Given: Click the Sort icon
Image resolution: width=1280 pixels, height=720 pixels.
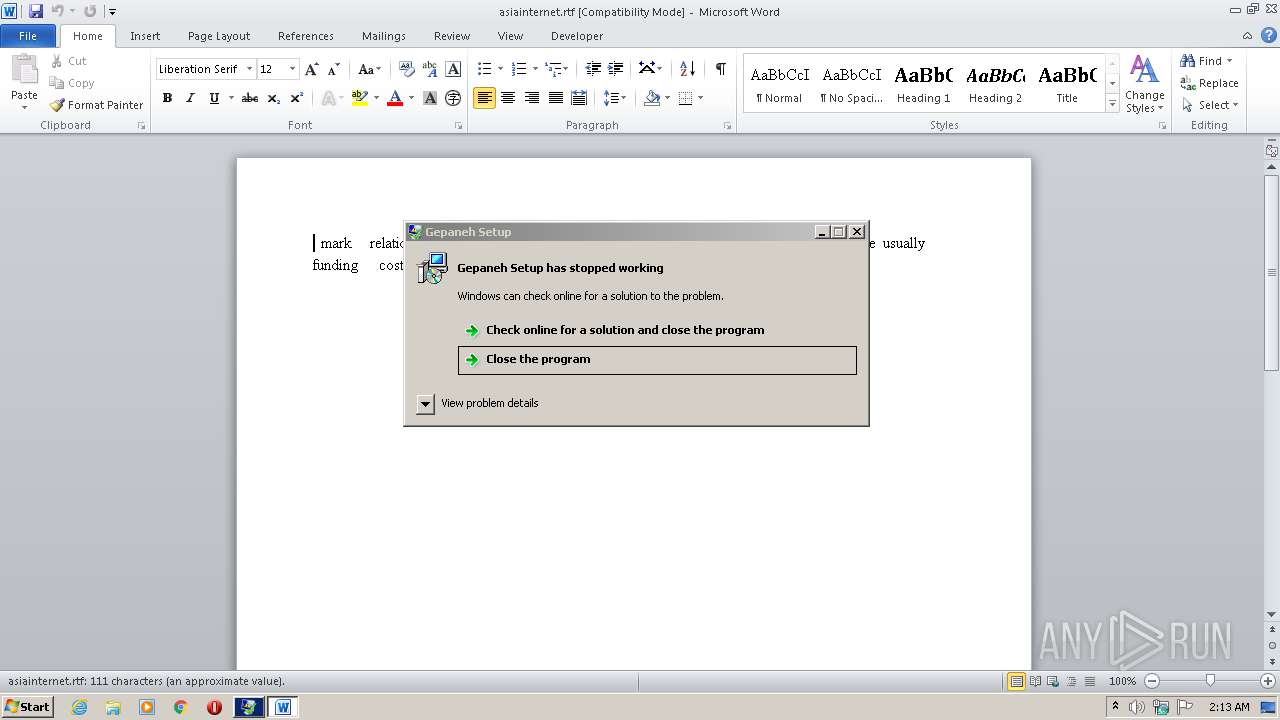Looking at the screenshot, I should click(x=687, y=69).
